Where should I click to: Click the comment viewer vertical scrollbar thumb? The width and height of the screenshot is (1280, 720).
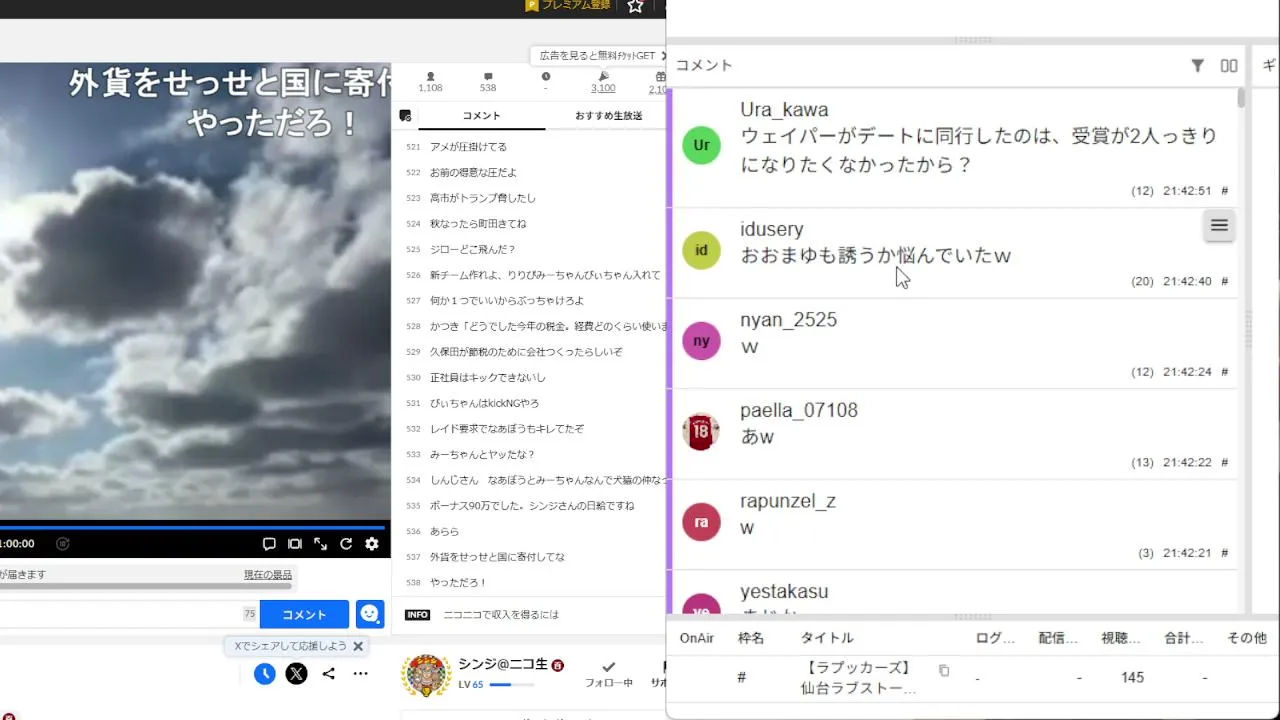[x=1241, y=98]
